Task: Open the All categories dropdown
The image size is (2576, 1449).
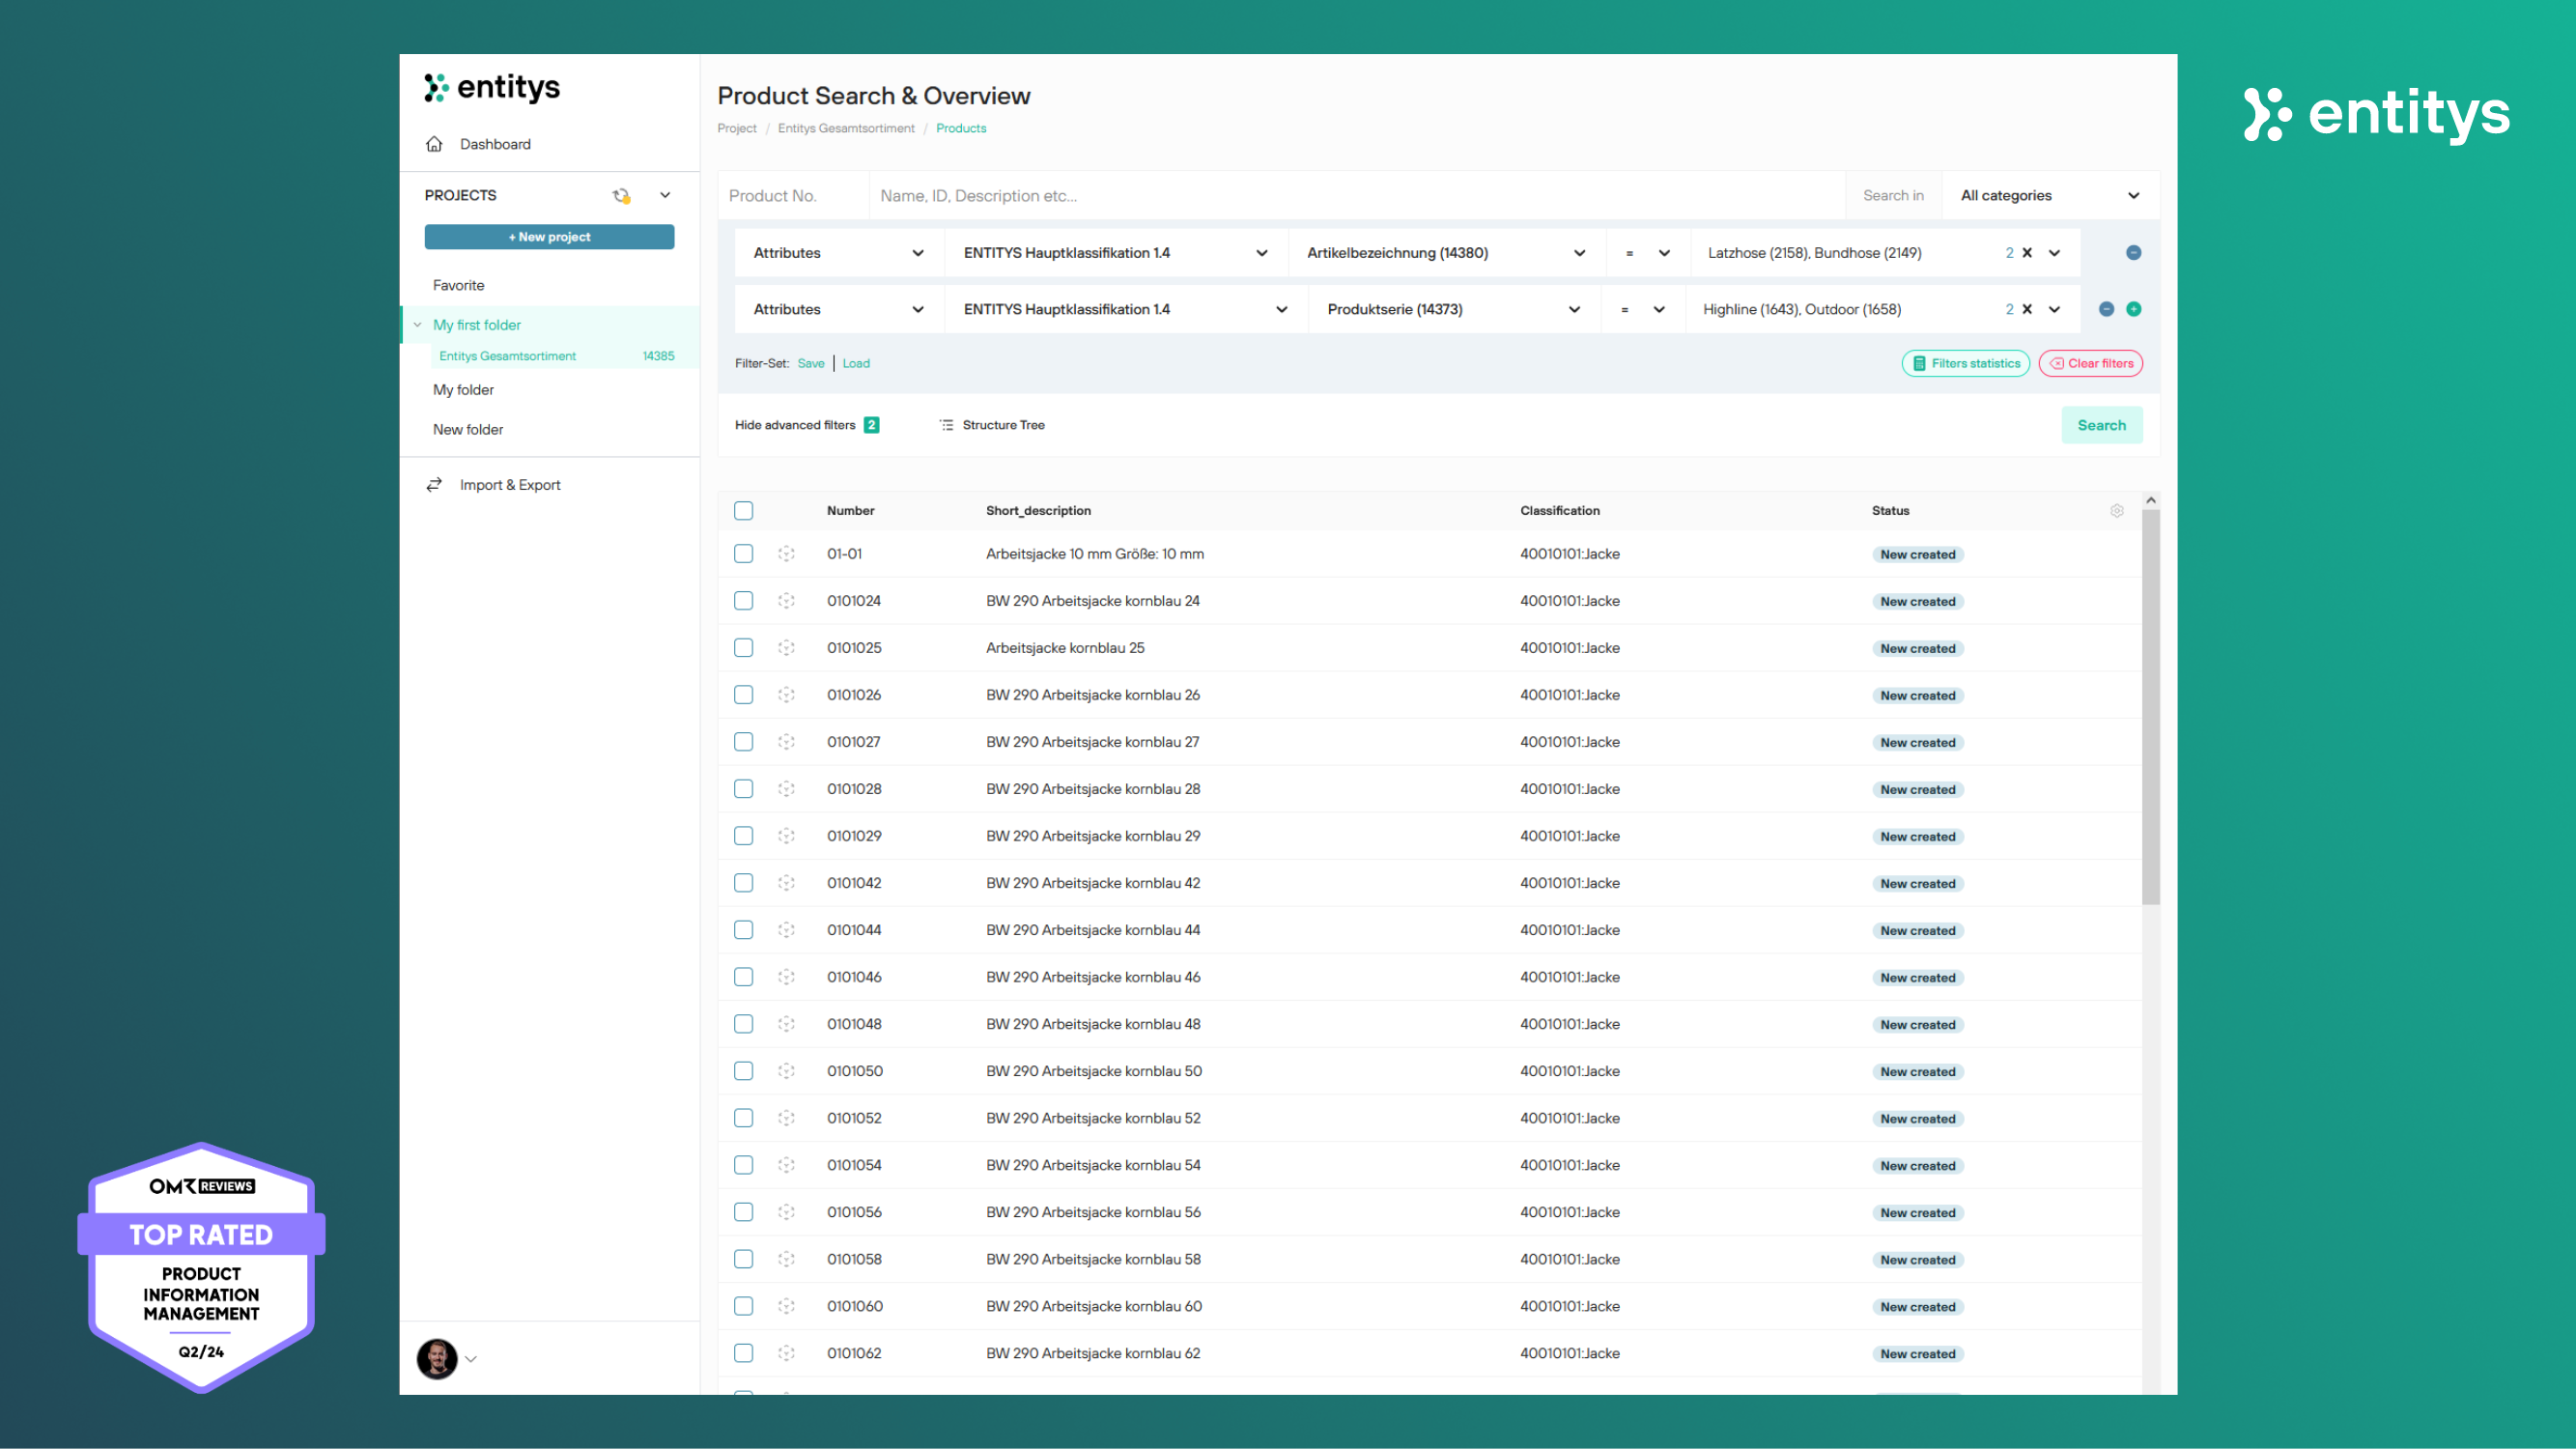Action: [2048, 196]
